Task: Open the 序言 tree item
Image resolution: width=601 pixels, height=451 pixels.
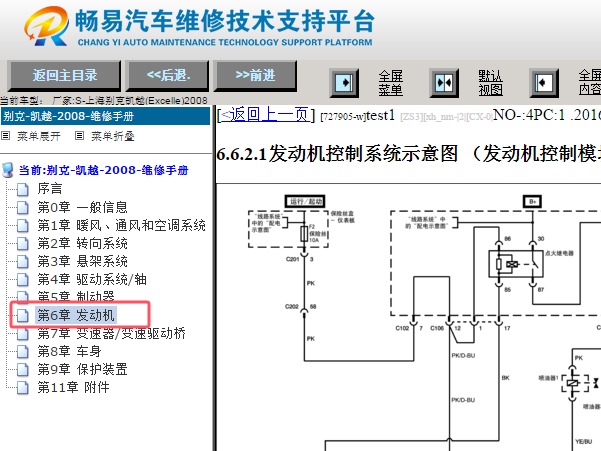Action: tap(50, 189)
